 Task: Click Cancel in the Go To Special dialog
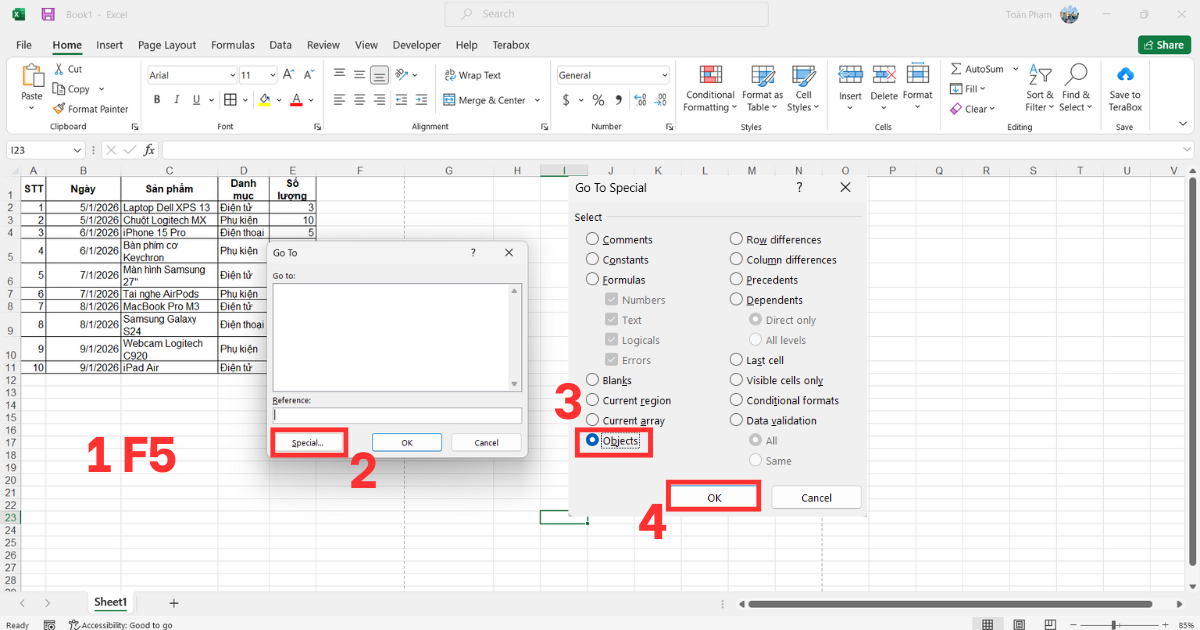(816, 497)
